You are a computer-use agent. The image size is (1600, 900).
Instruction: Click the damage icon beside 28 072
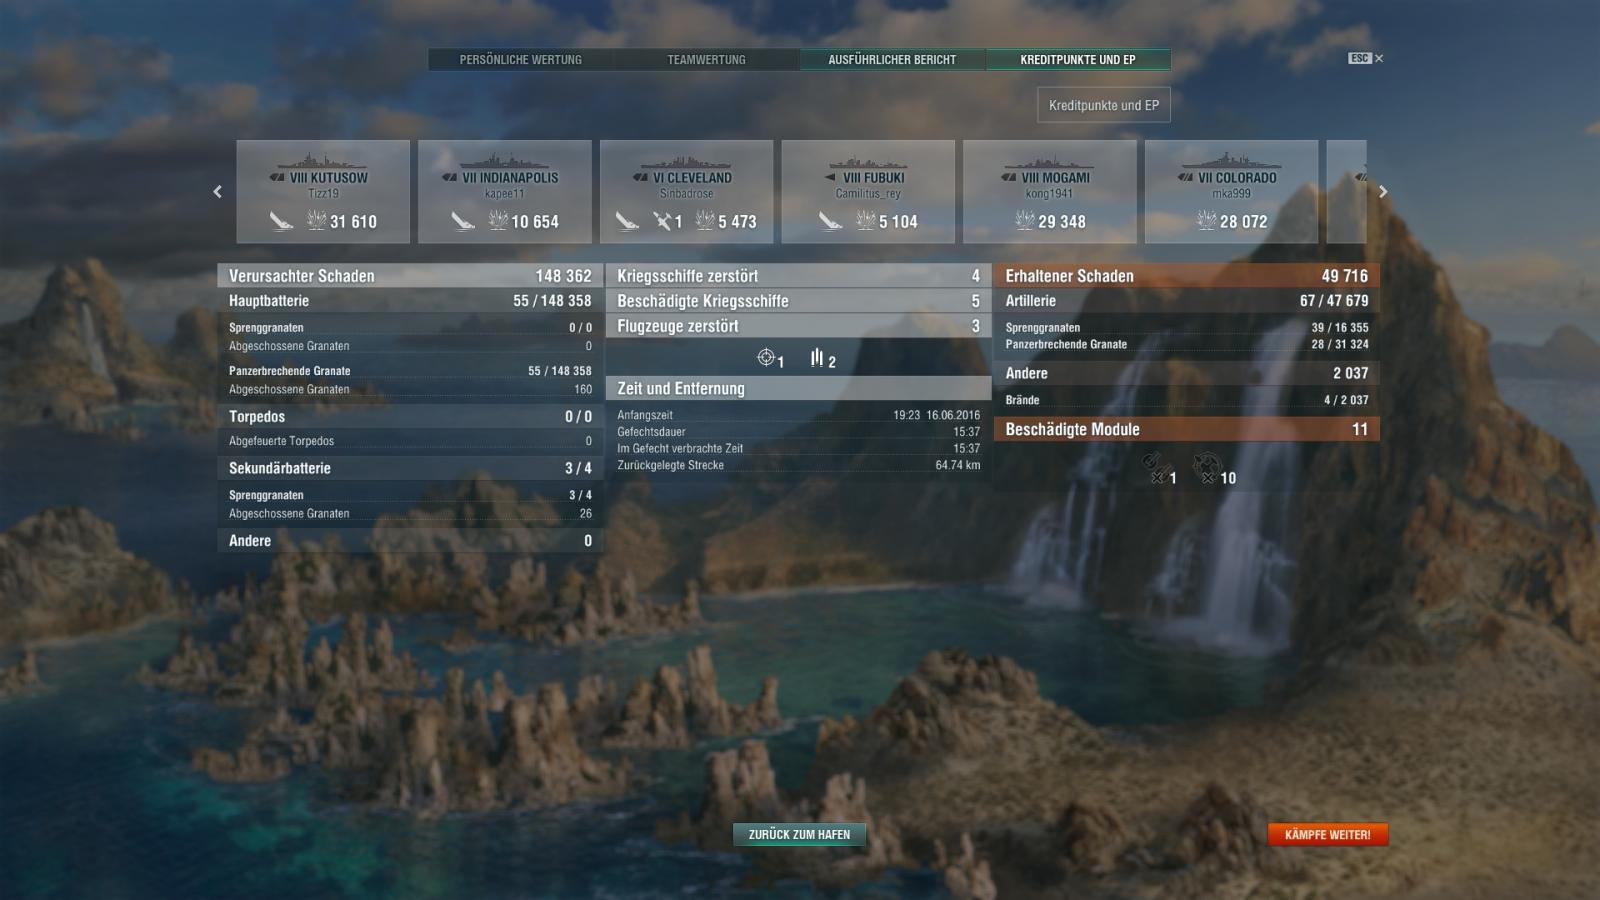click(x=1207, y=220)
